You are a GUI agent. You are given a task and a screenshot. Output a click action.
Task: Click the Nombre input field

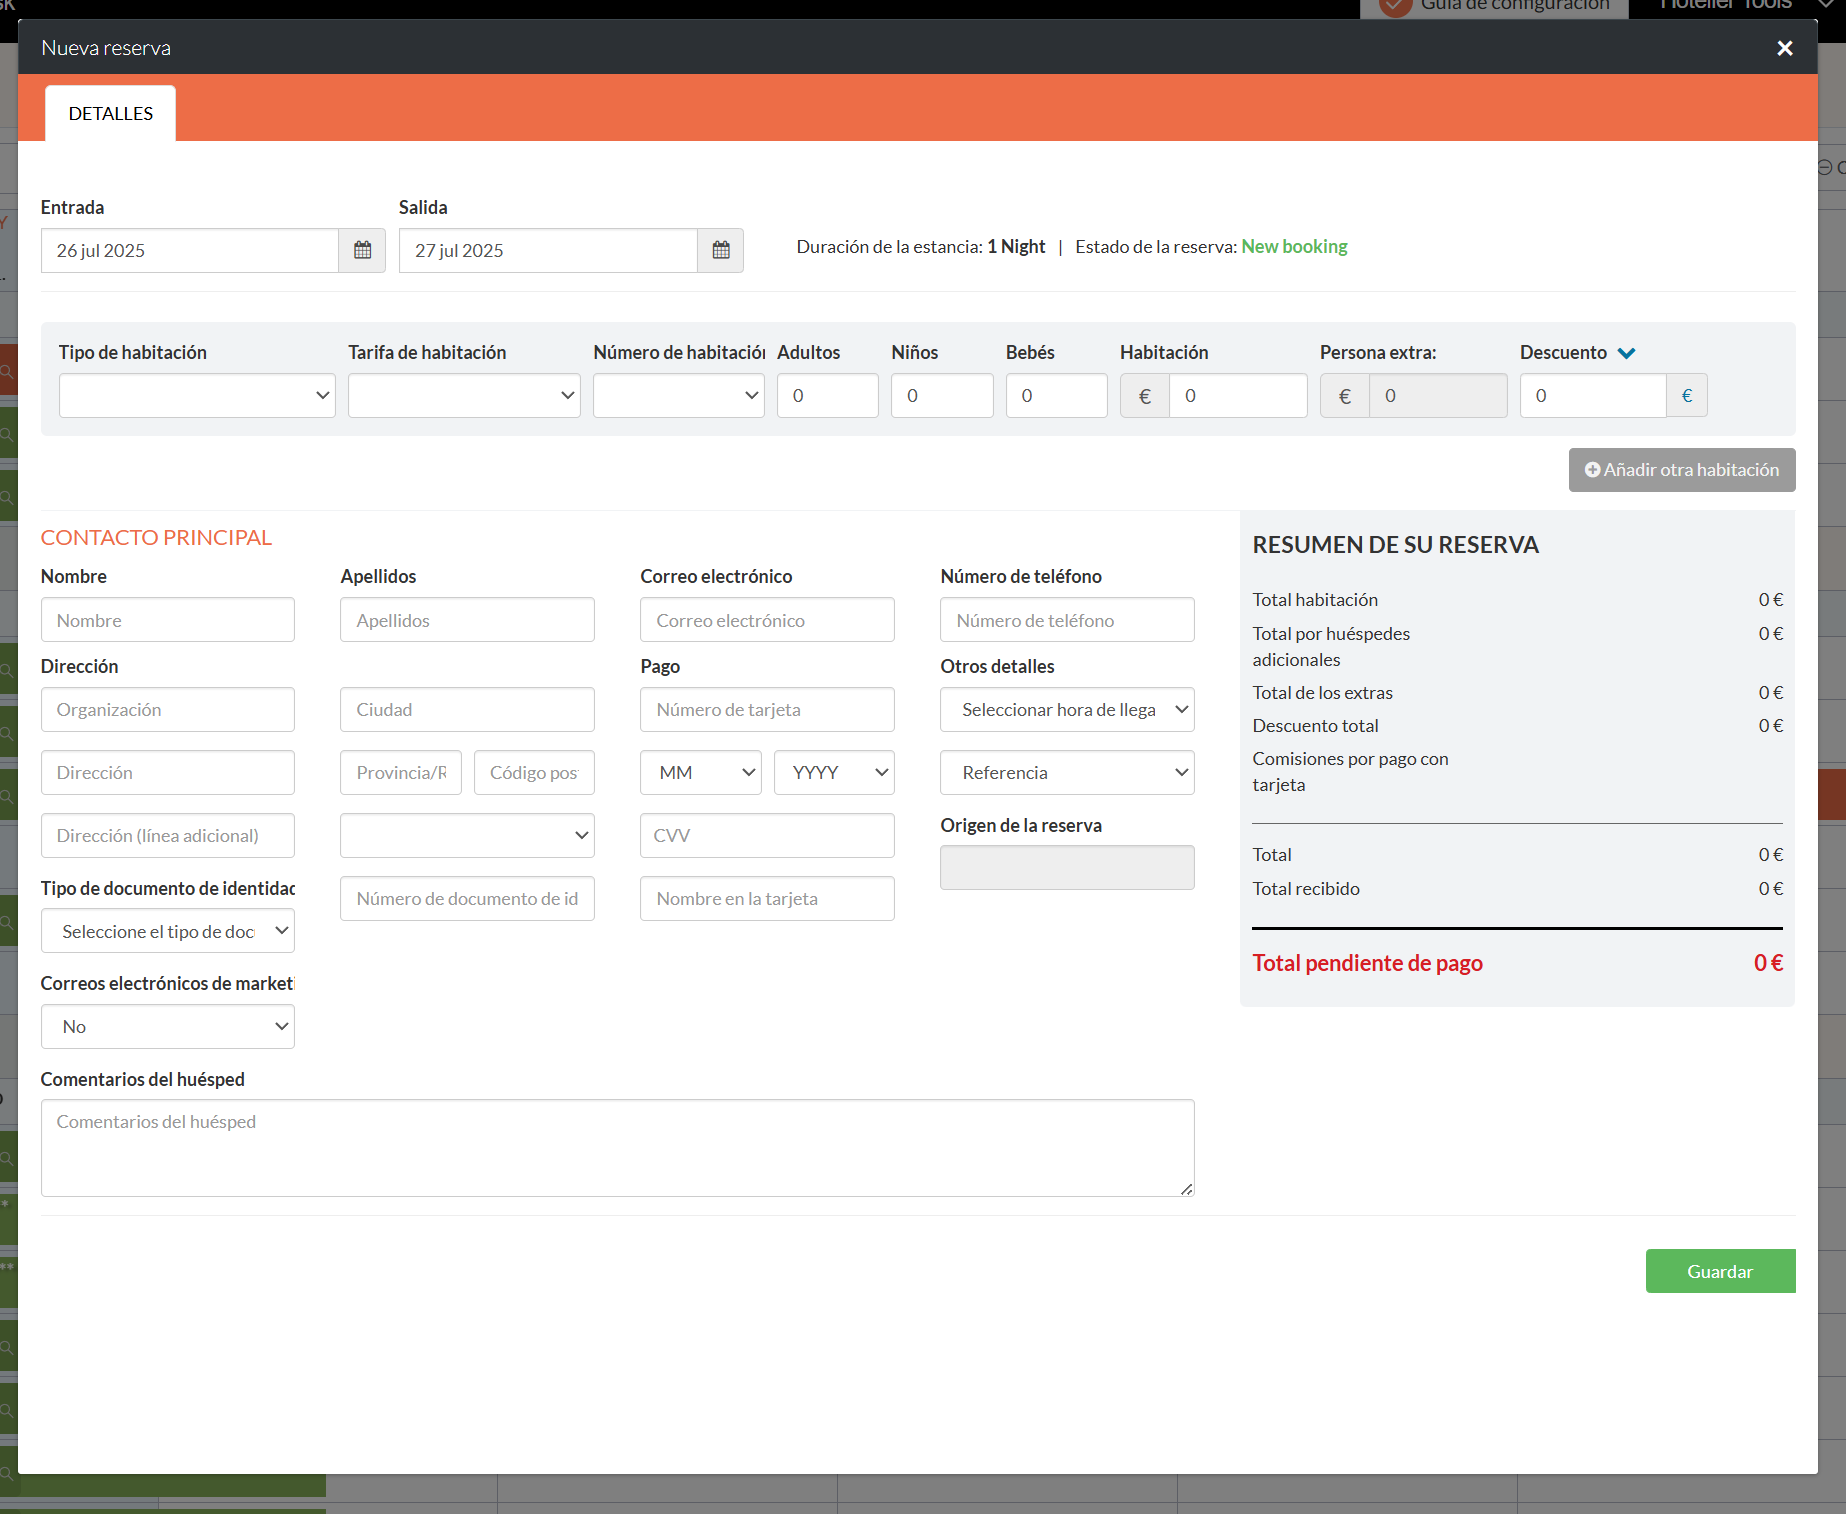click(167, 620)
